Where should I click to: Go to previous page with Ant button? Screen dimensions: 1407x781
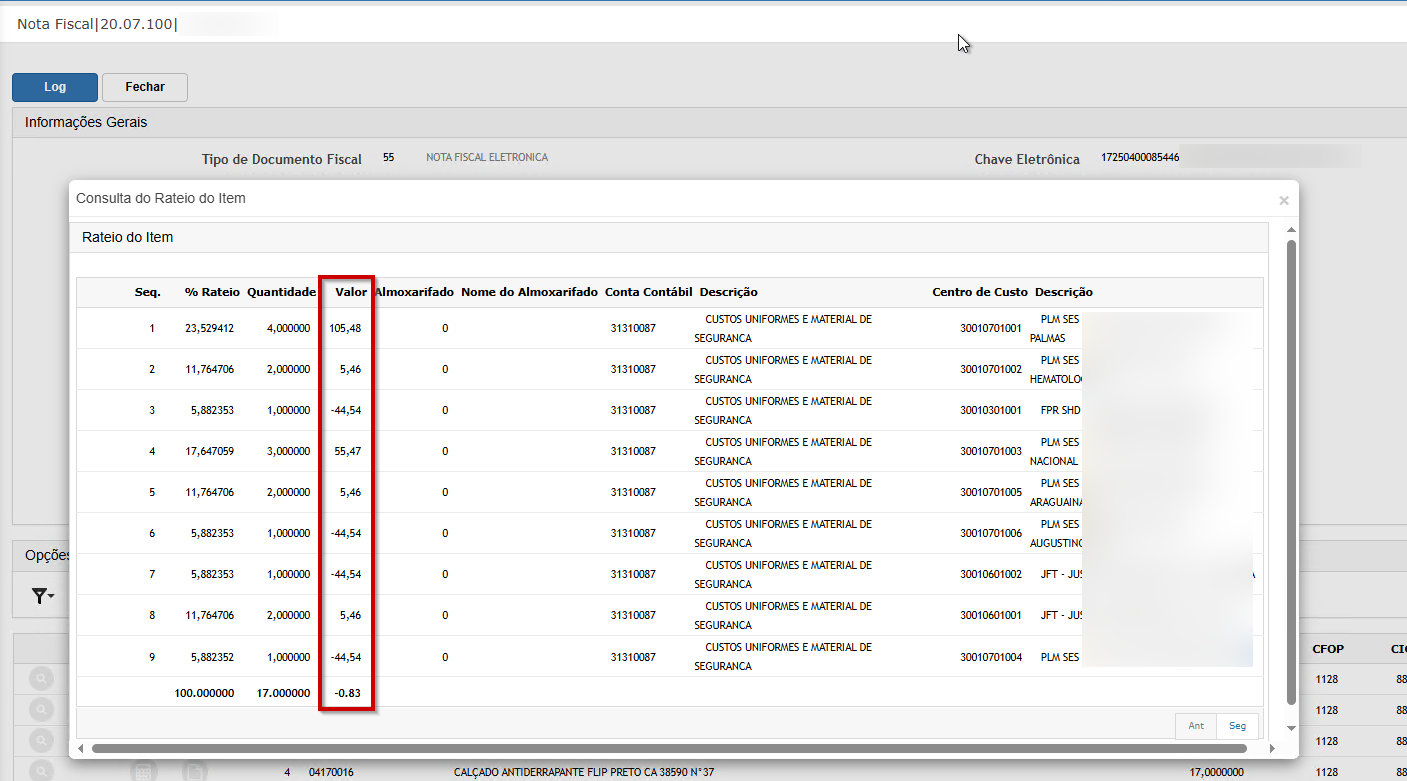[x=1196, y=726]
